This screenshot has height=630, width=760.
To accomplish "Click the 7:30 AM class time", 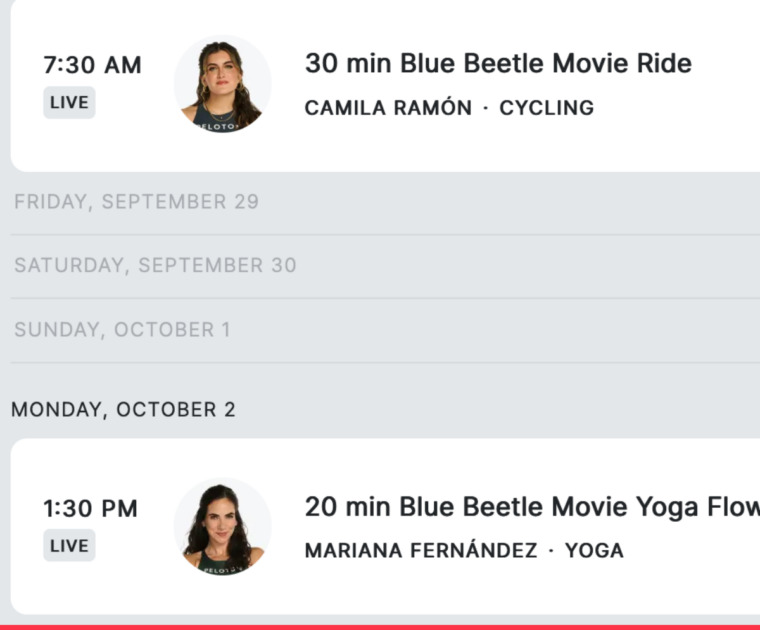I will 92,66.
